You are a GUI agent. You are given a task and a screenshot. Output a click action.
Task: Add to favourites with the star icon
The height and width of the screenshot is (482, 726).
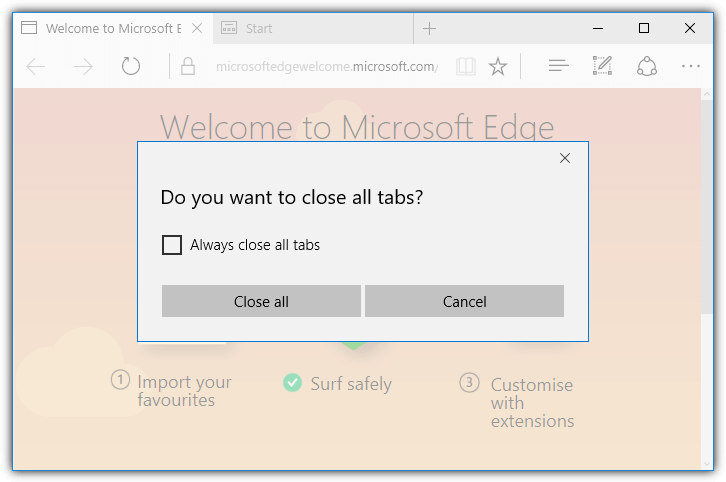pos(498,67)
